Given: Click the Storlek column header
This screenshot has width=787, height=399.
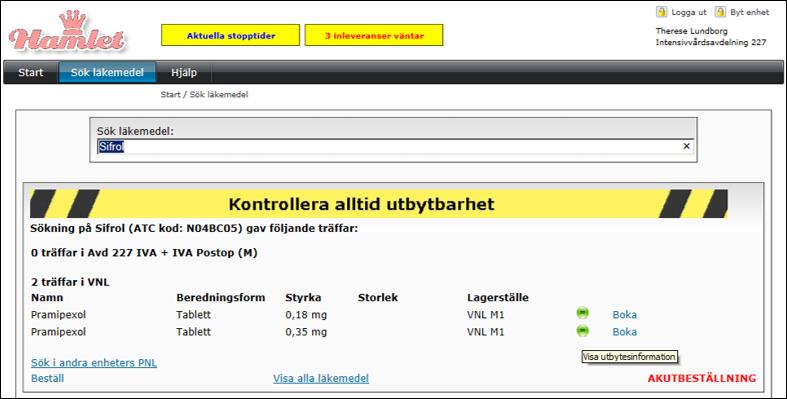Looking at the screenshot, I should 377,298.
